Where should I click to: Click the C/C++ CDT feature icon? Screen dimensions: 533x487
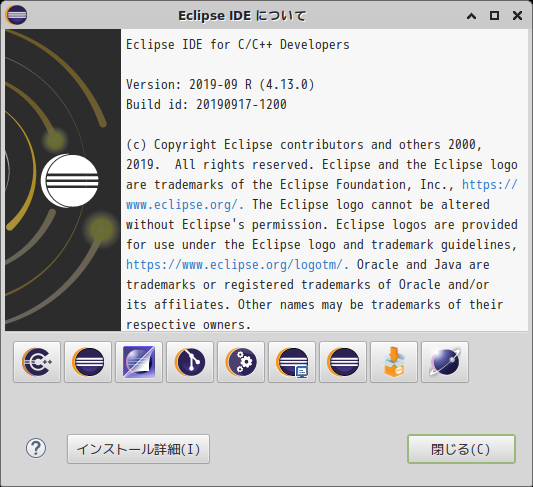37,362
